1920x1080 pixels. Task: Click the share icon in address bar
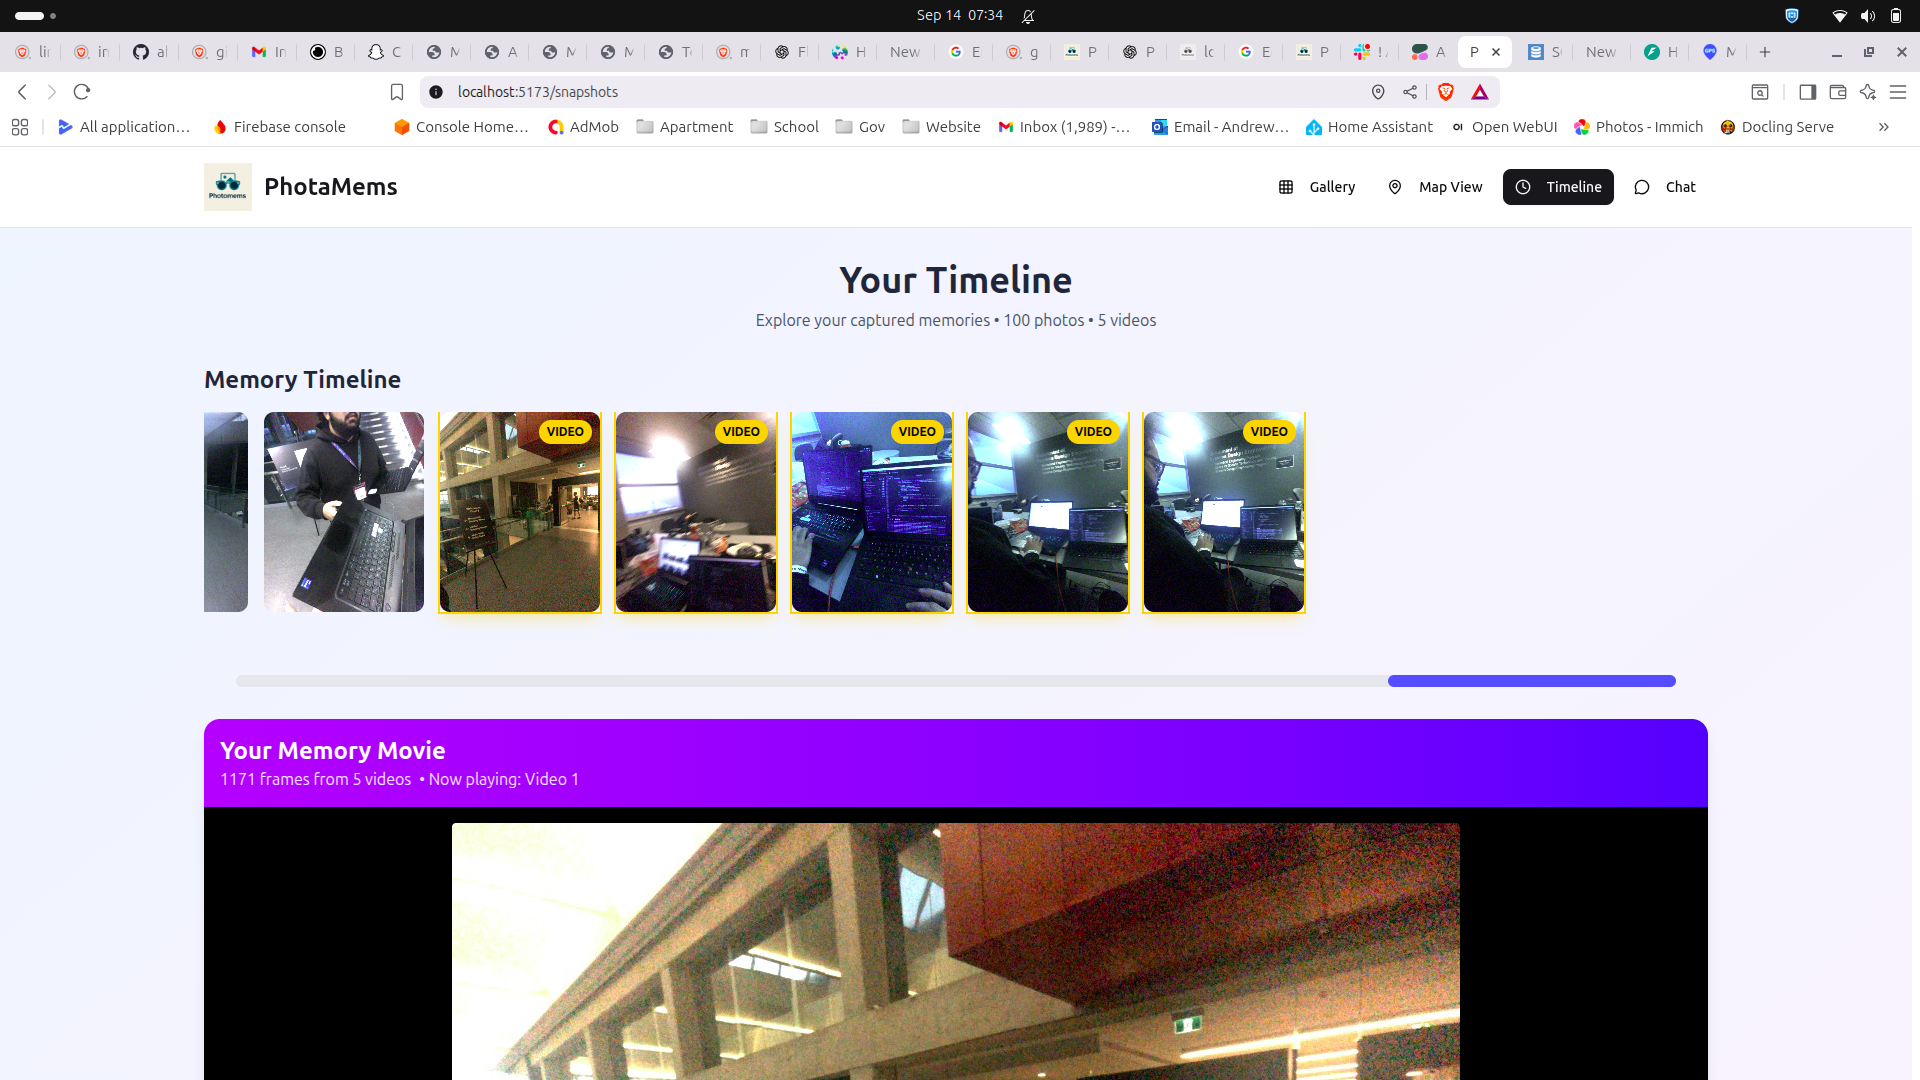point(1410,92)
